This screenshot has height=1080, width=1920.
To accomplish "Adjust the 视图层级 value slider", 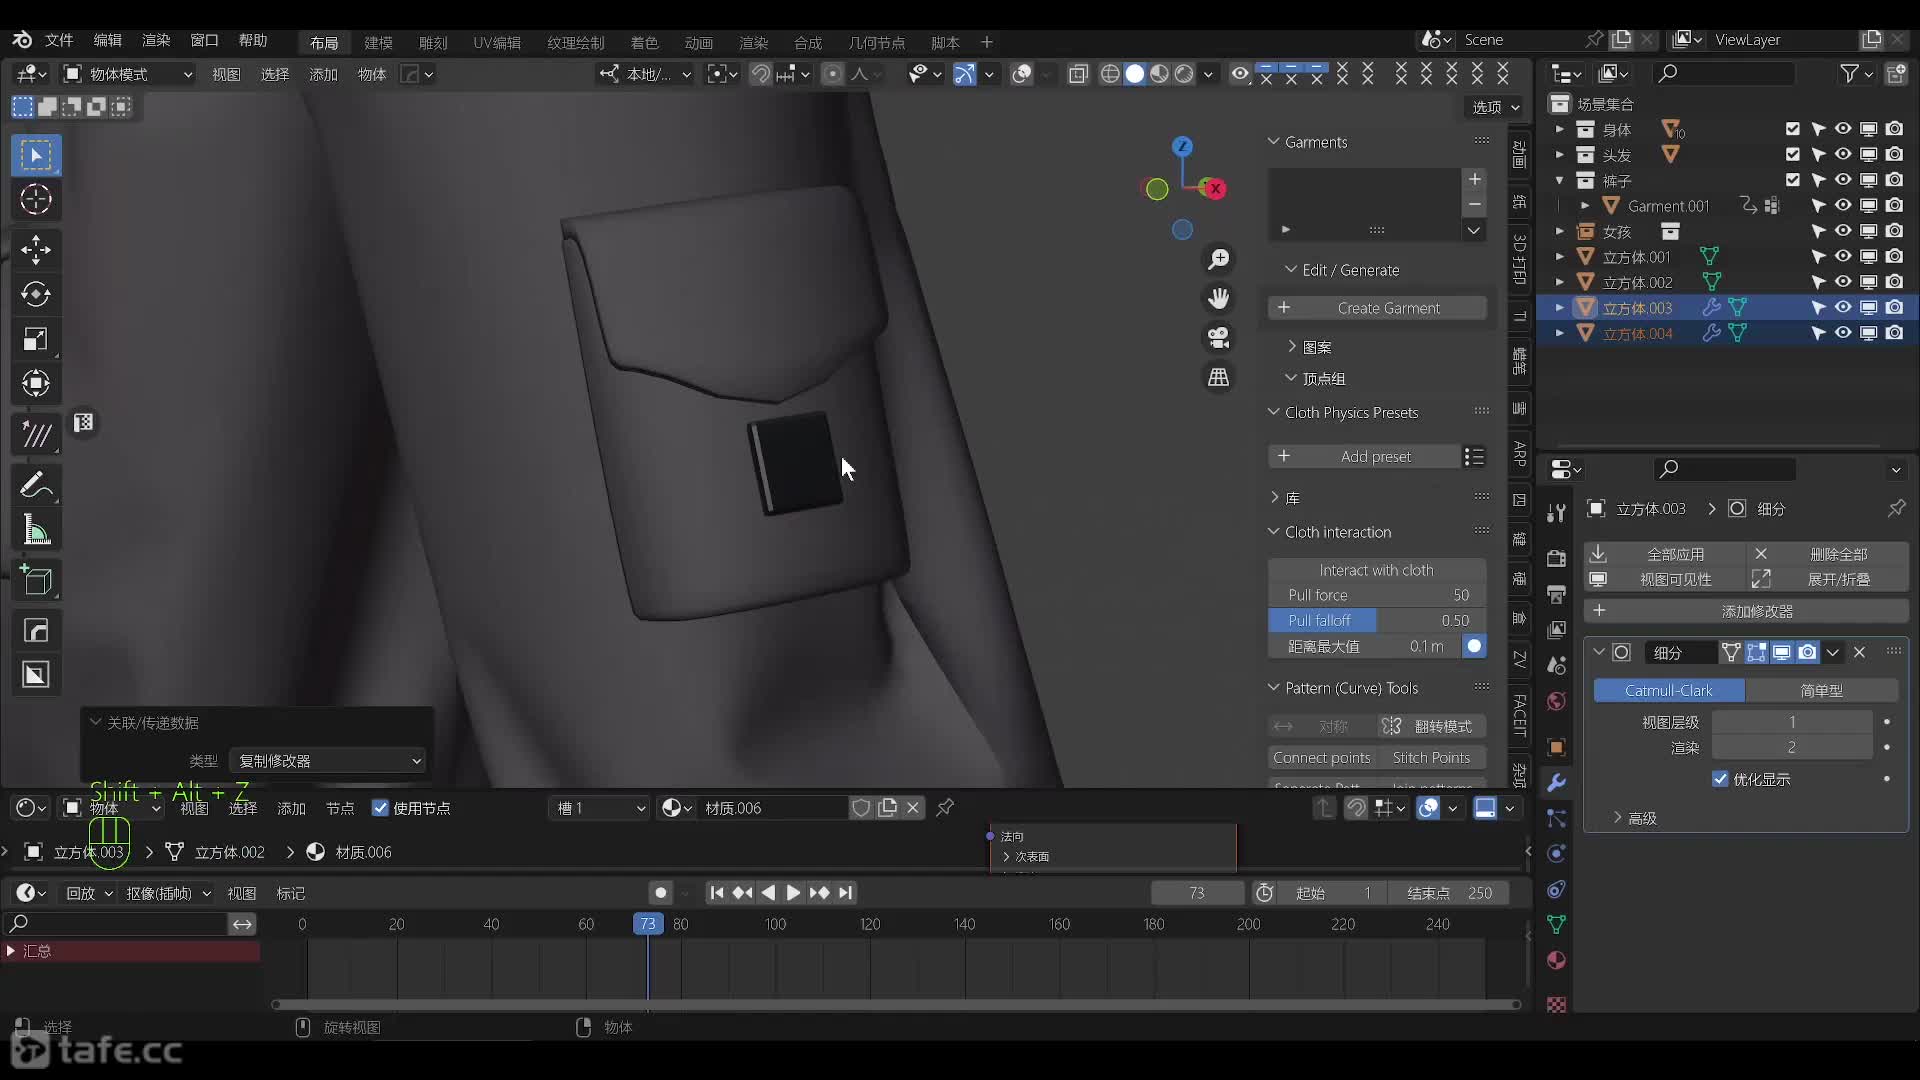I will point(1791,722).
